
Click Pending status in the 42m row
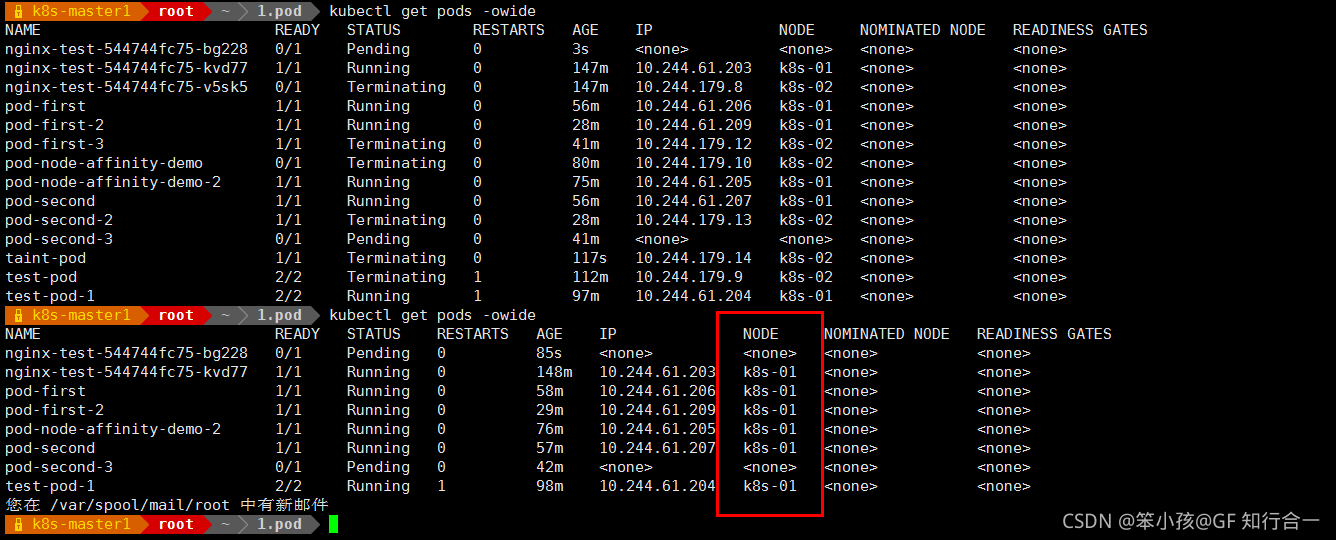[x=378, y=467]
